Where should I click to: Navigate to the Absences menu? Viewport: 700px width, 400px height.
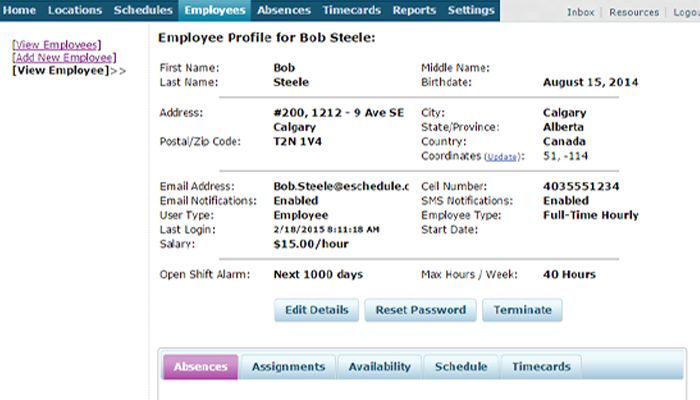click(x=284, y=11)
